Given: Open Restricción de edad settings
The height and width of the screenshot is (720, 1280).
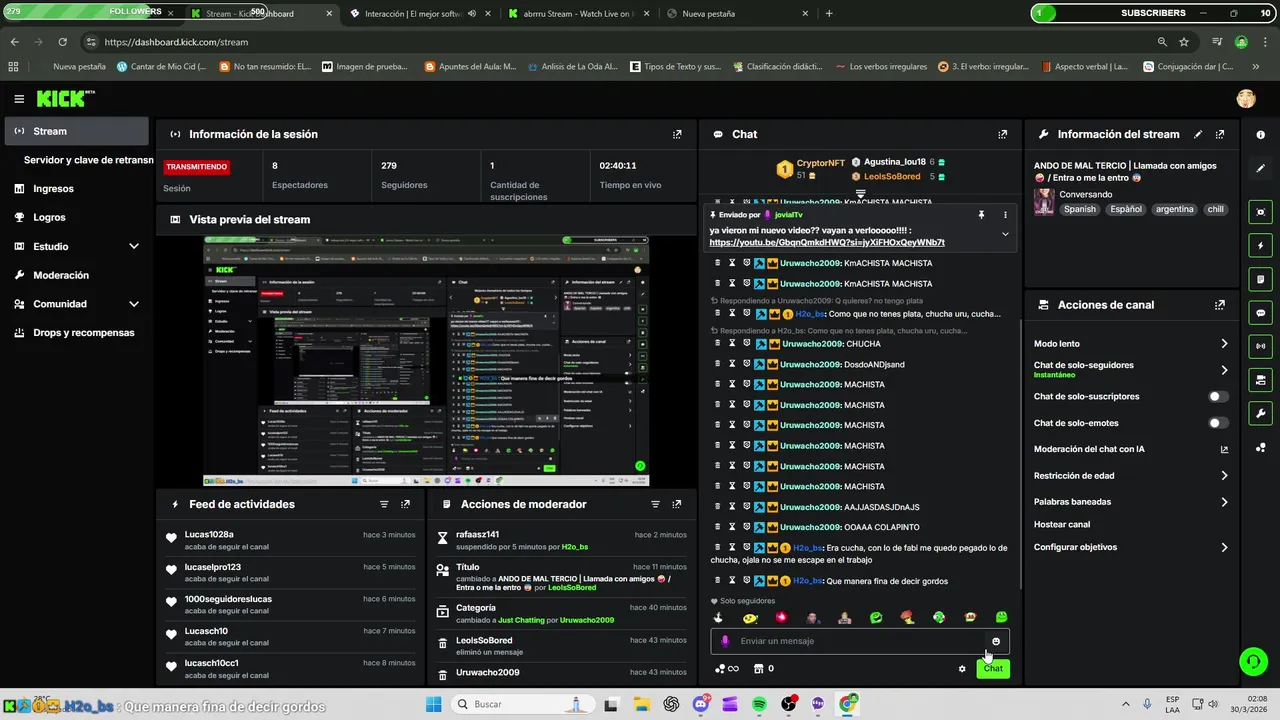Looking at the screenshot, I should click(x=1131, y=476).
